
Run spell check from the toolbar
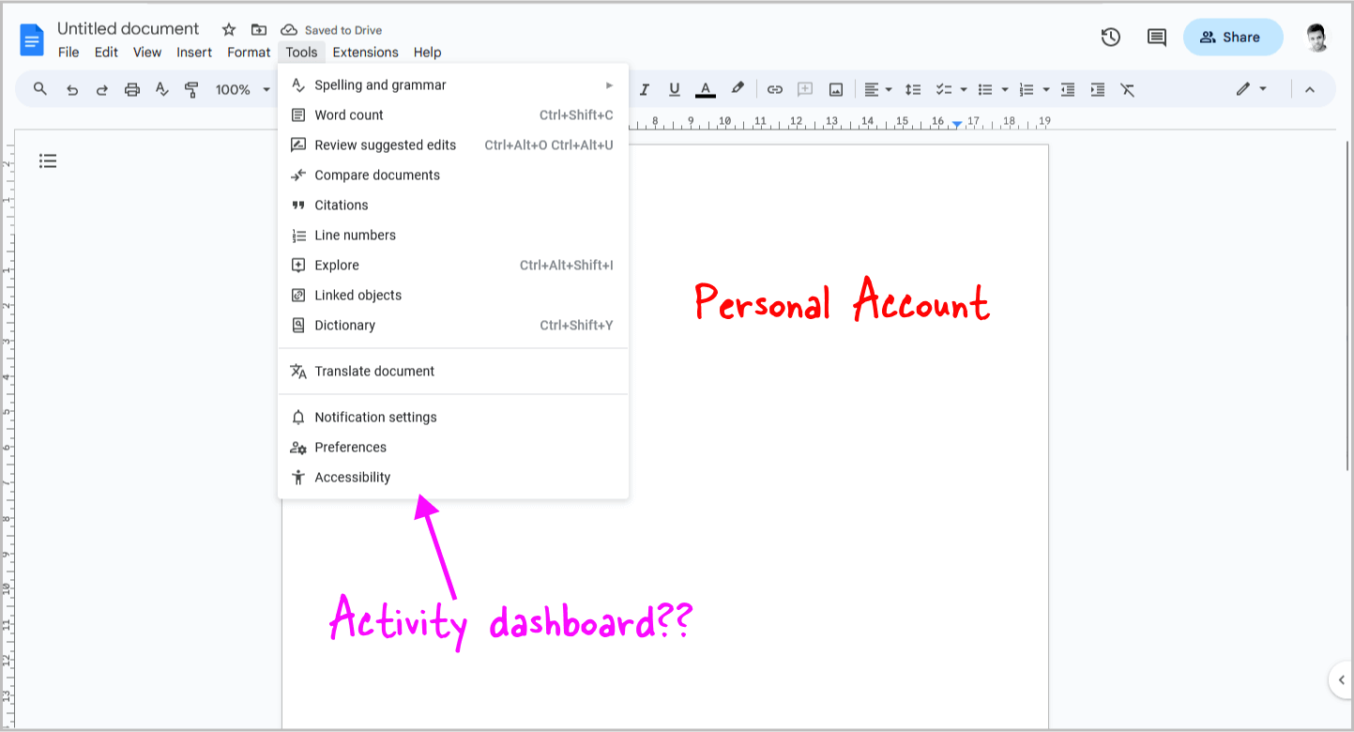point(162,89)
